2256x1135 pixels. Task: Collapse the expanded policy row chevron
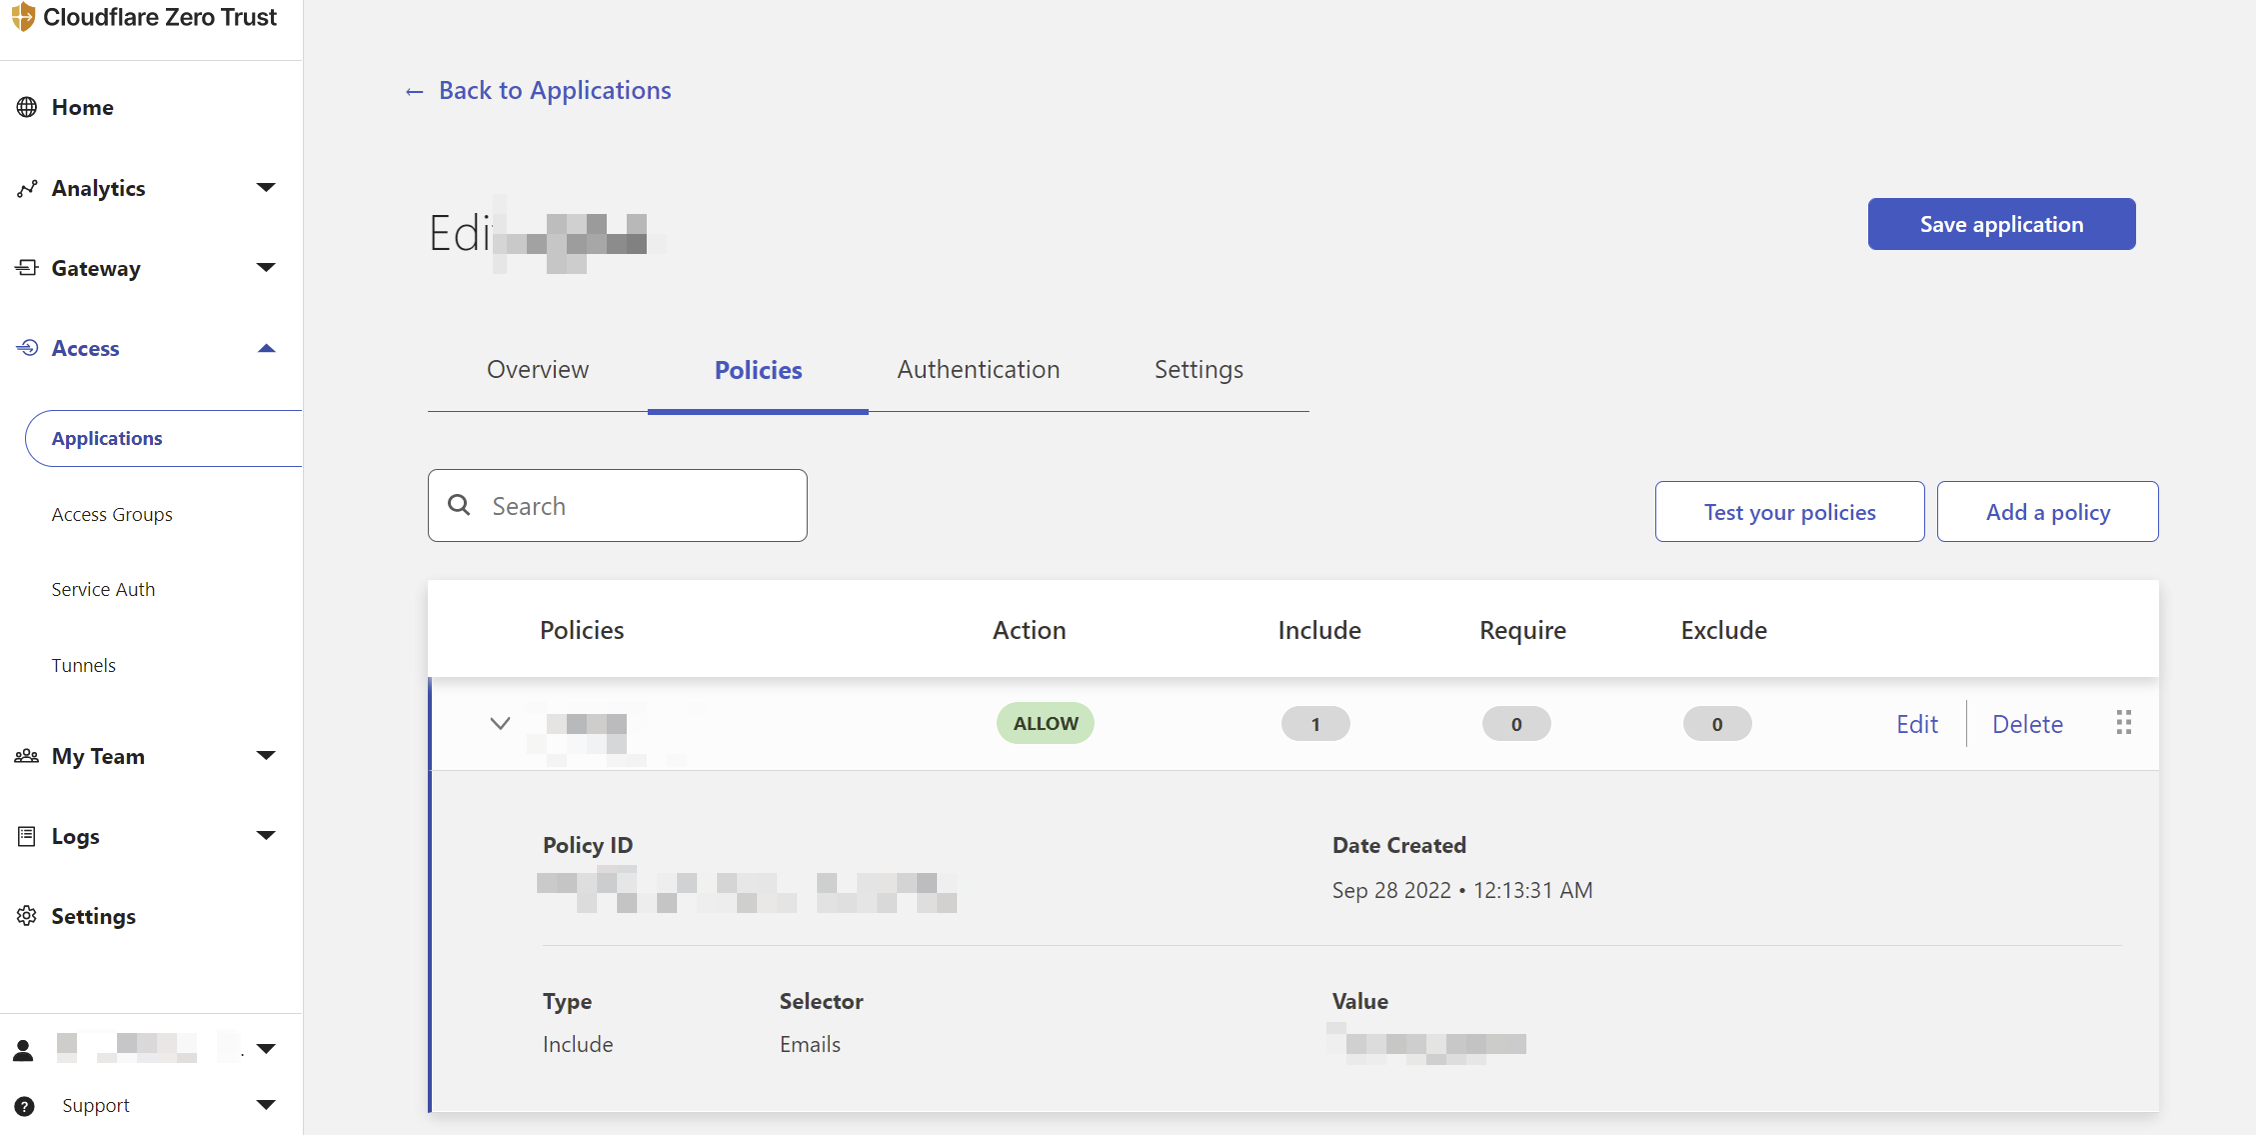point(500,723)
